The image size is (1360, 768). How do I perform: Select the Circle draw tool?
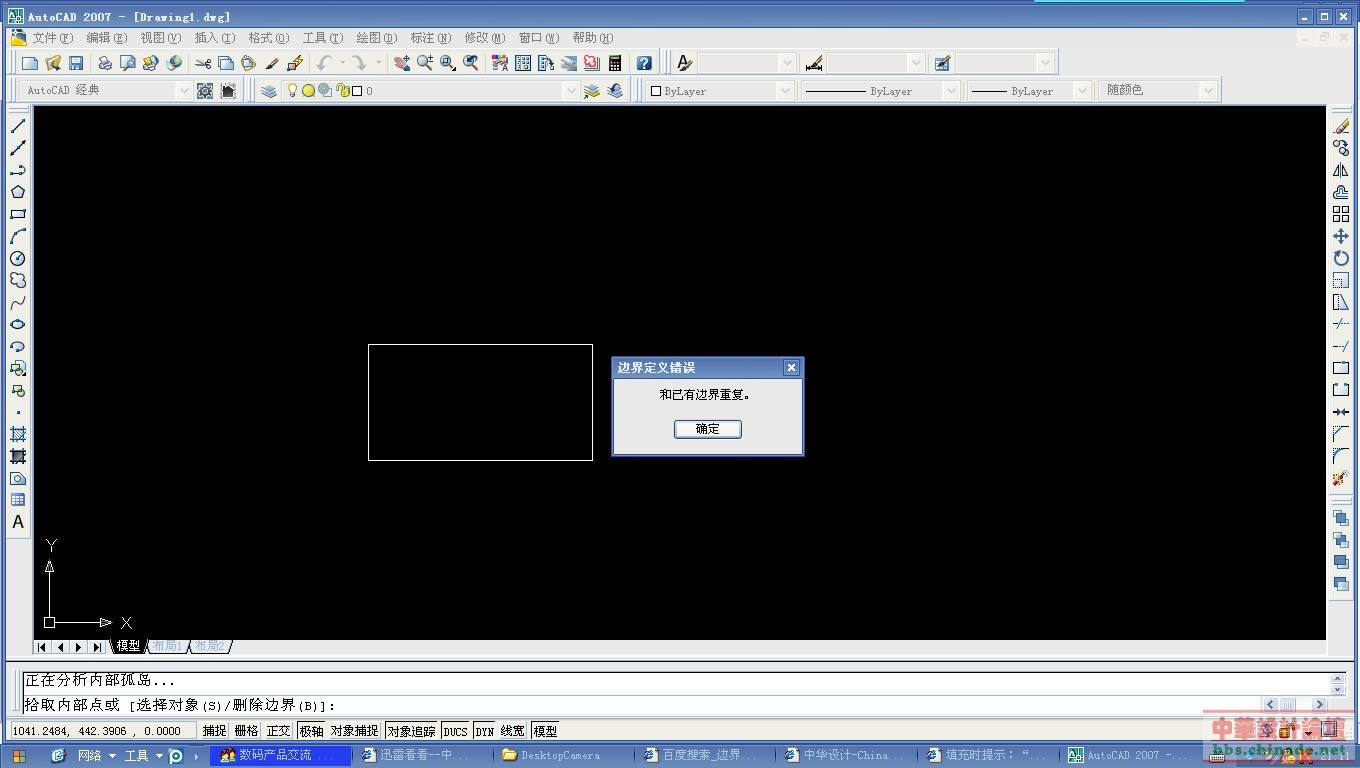pos(18,258)
